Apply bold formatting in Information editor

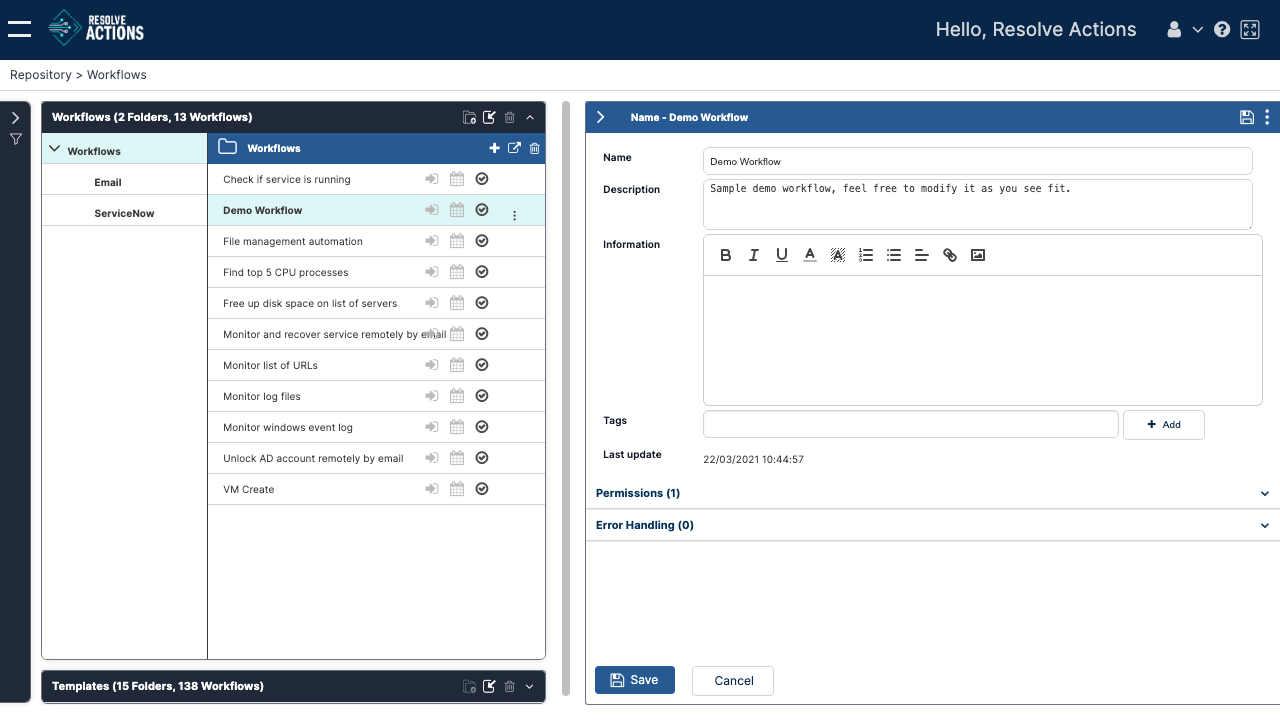726,255
